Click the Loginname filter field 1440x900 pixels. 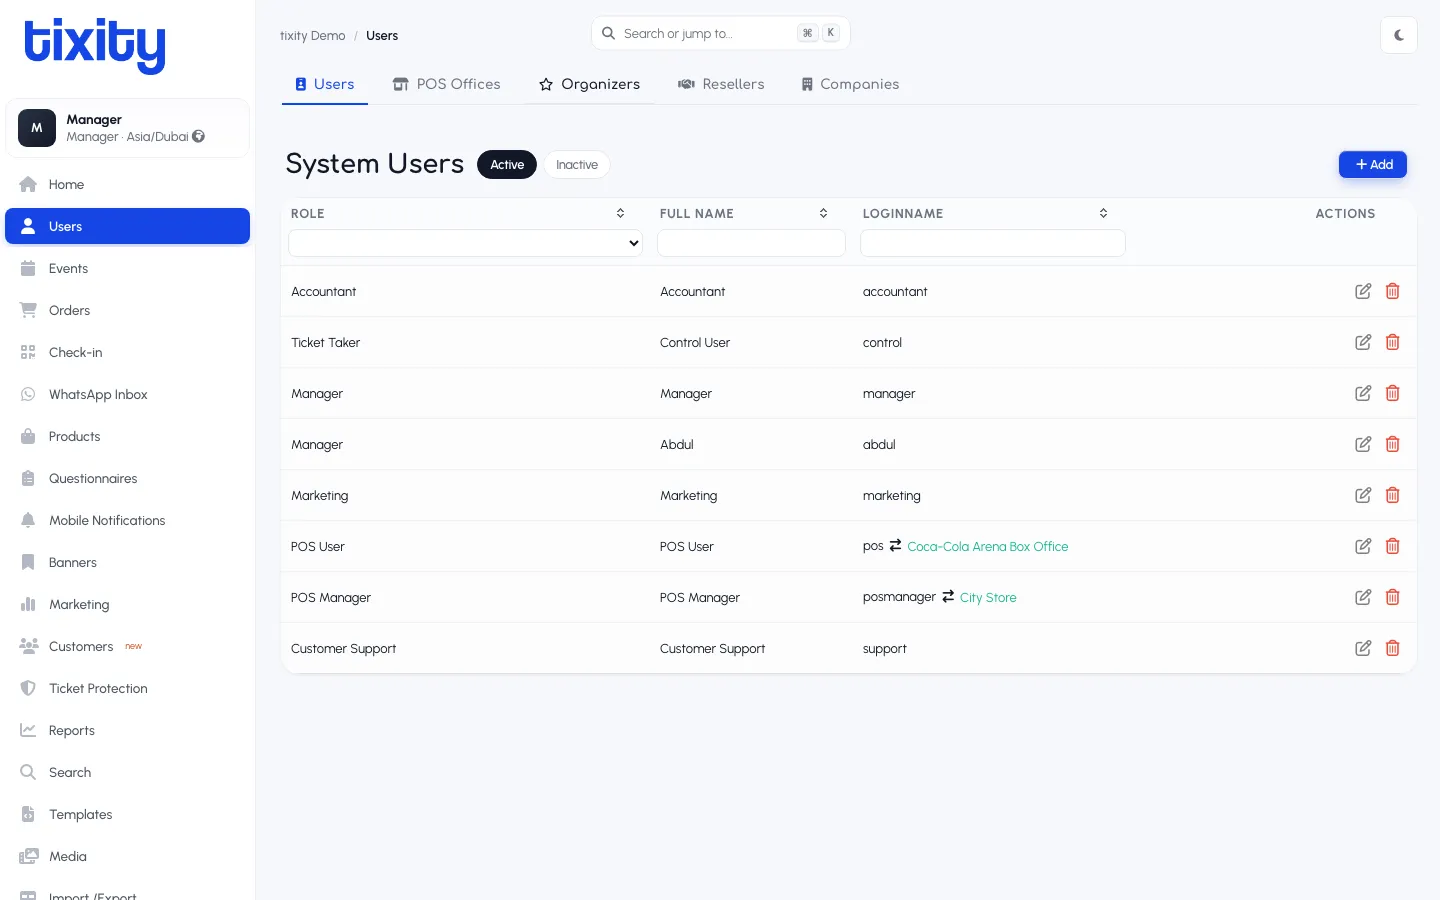coord(993,243)
